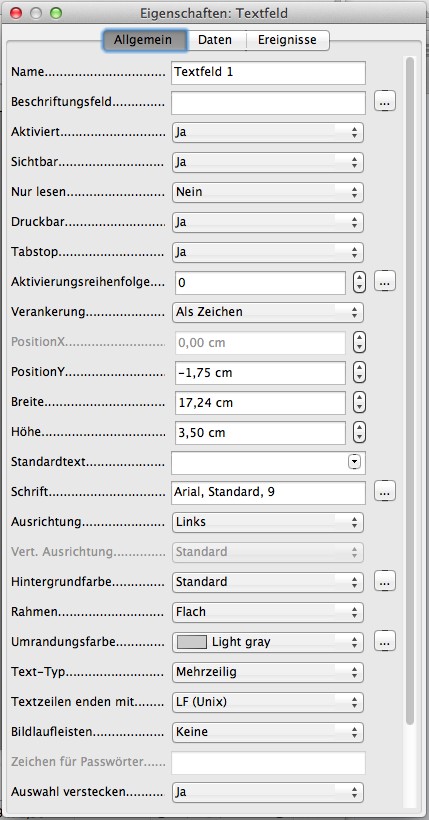This screenshot has width=429, height=820.
Task: Open the Aktiviert dropdown
Action: click(x=268, y=132)
